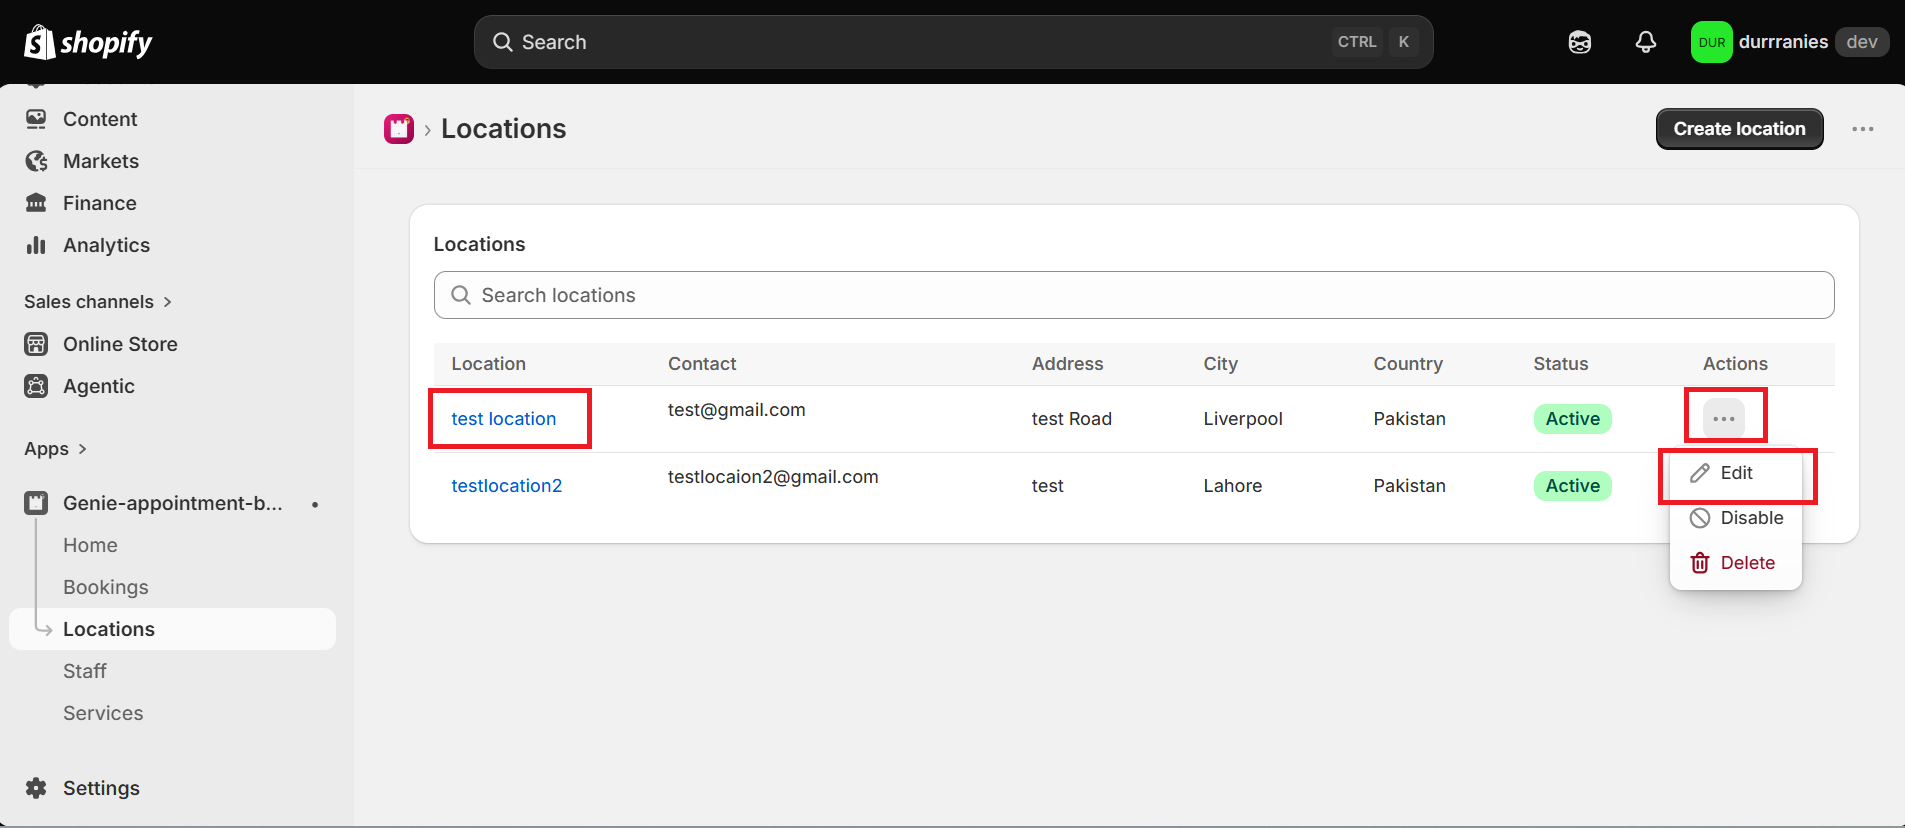Go to Markets section
1905x828 pixels.
101,161
